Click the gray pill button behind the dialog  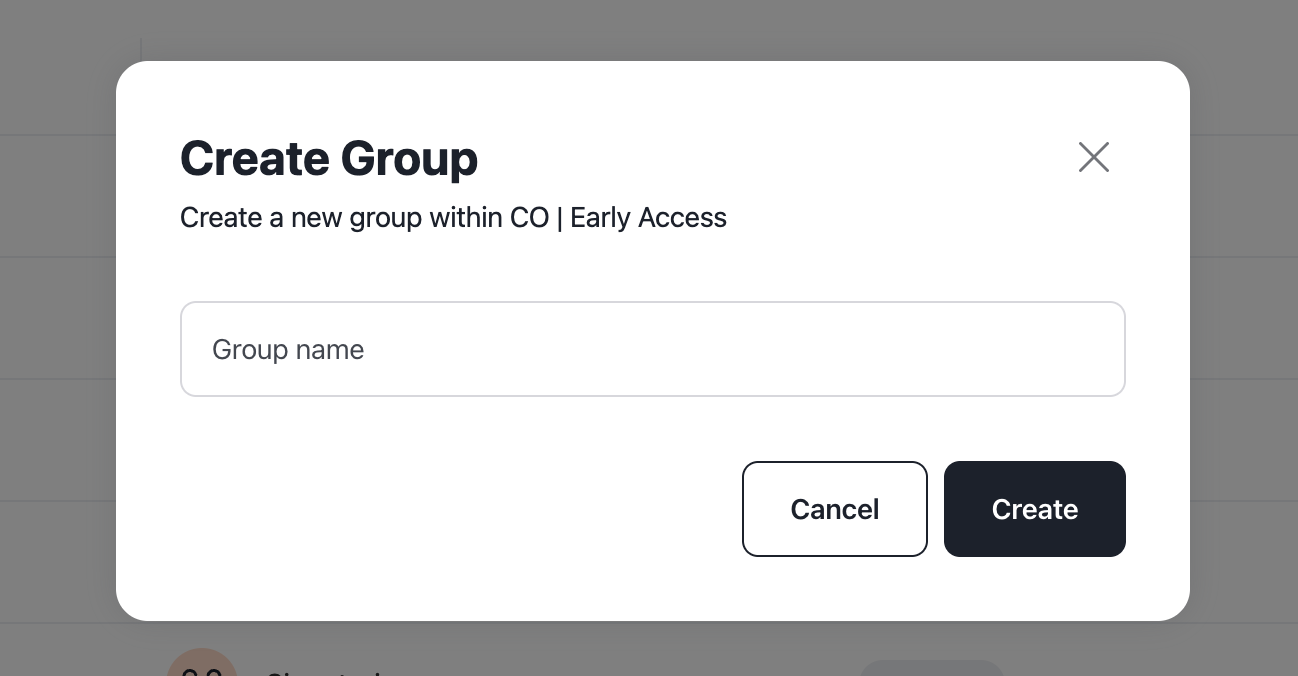[x=931, y=668]
